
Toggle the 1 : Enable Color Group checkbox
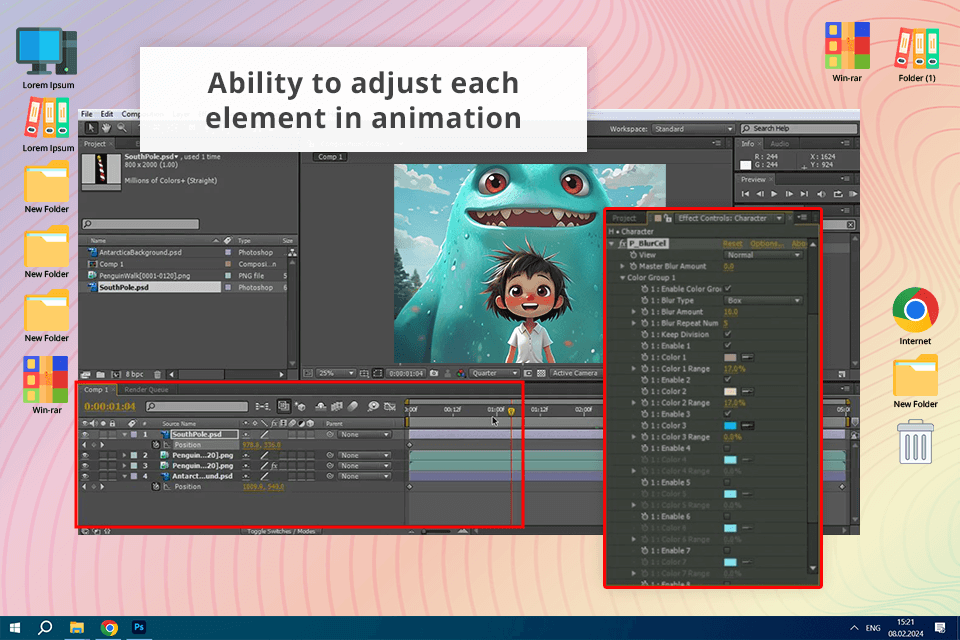click(x=728, y=288)
